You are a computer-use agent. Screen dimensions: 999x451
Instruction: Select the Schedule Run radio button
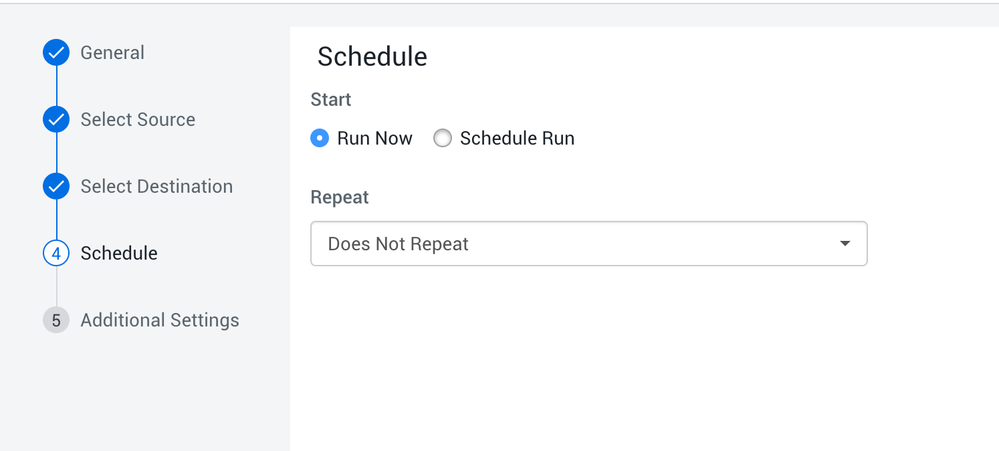tap(442, 139)
